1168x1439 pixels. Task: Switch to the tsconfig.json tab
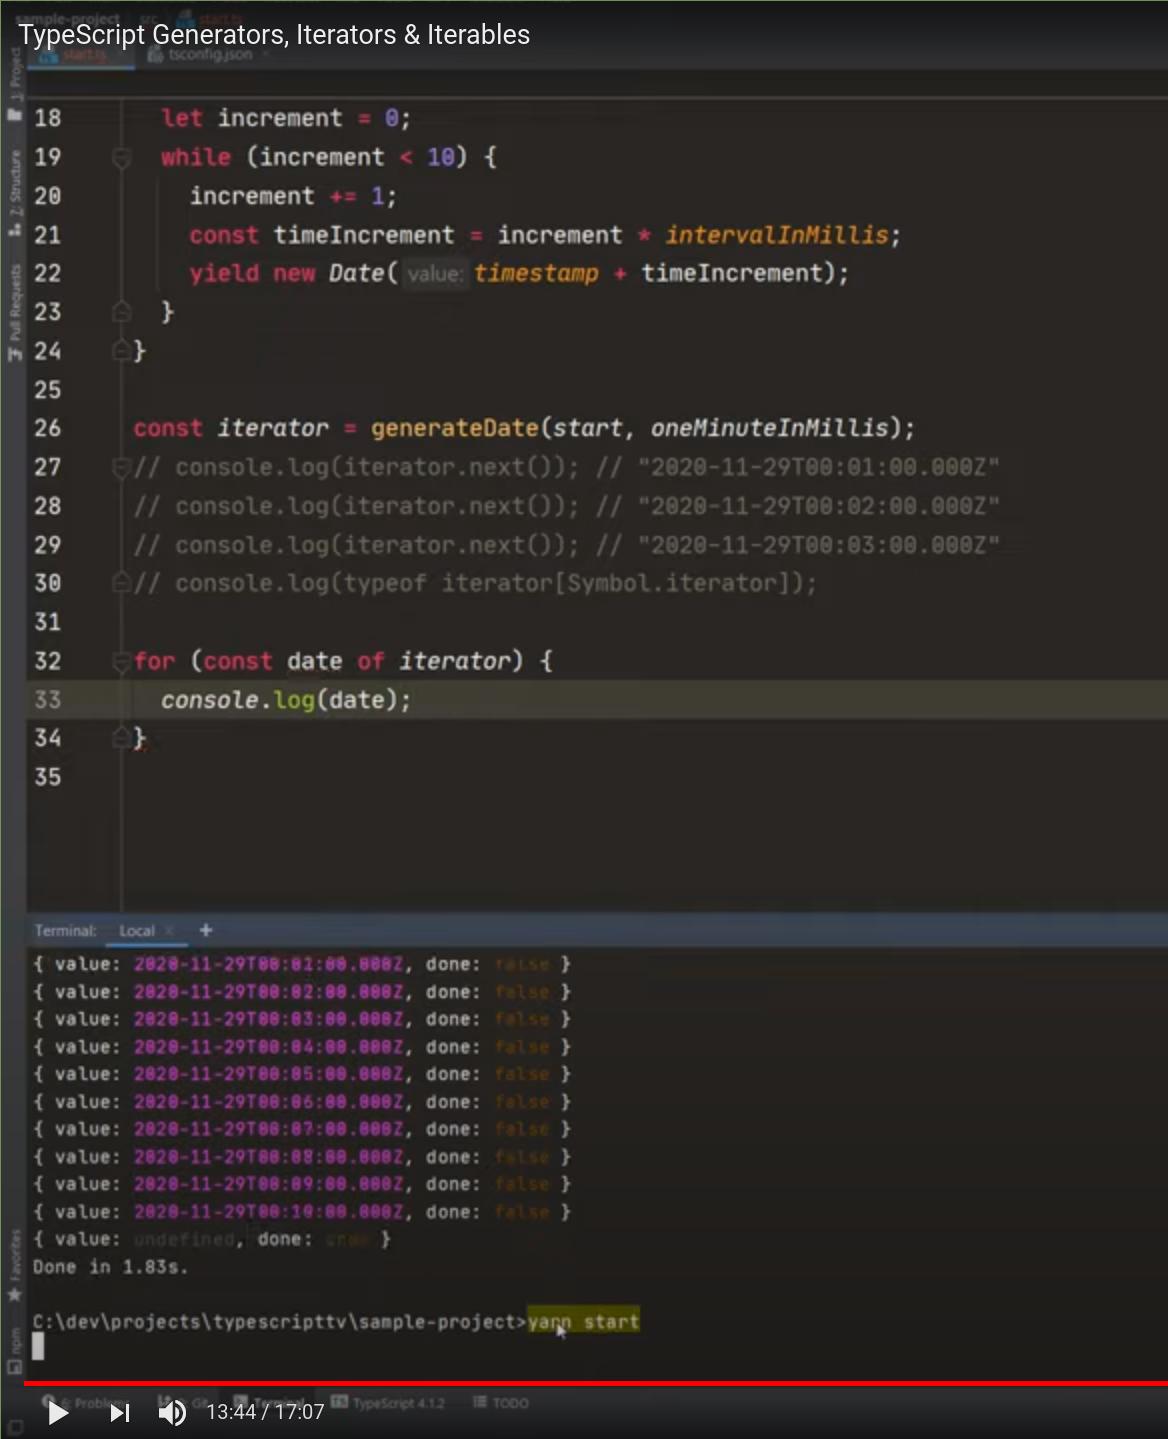tap(208, 55)
